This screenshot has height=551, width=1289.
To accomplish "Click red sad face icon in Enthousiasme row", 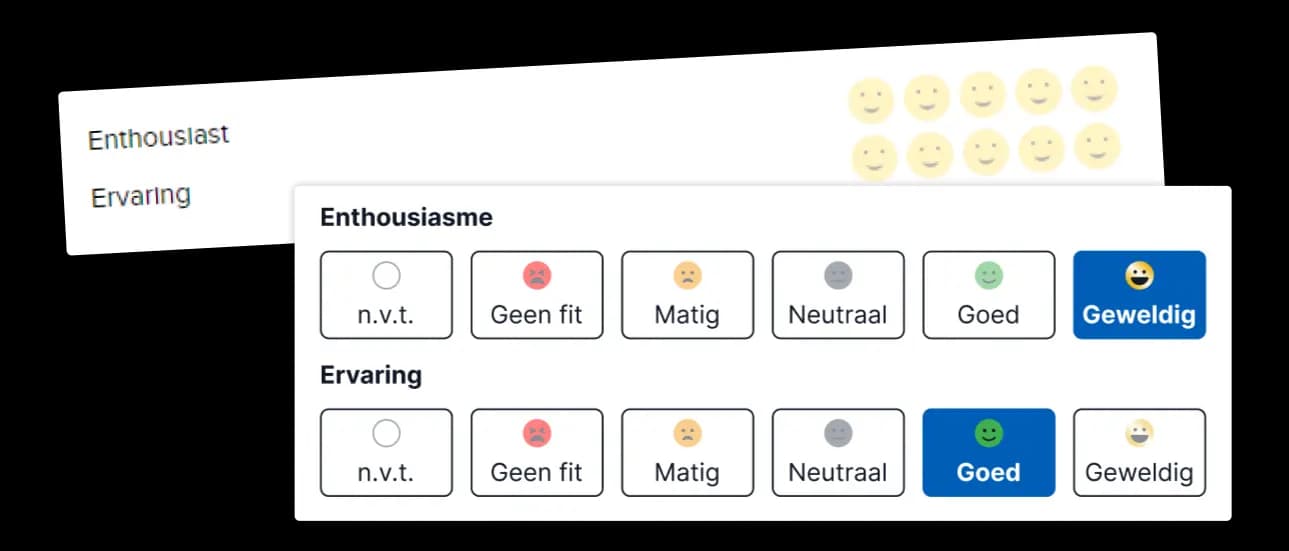I will point(537,275).
